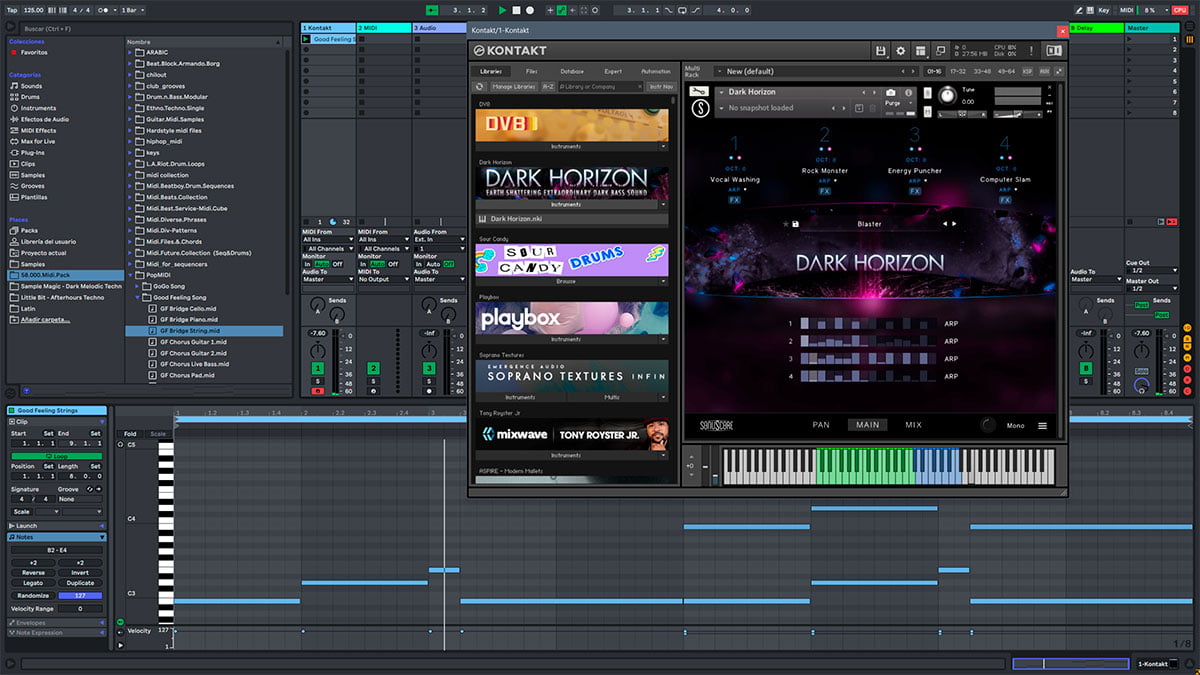The width and height of the screenshot is (1200, 675).
Task: Click the Reverse notes button
Action: click(33, 573)
